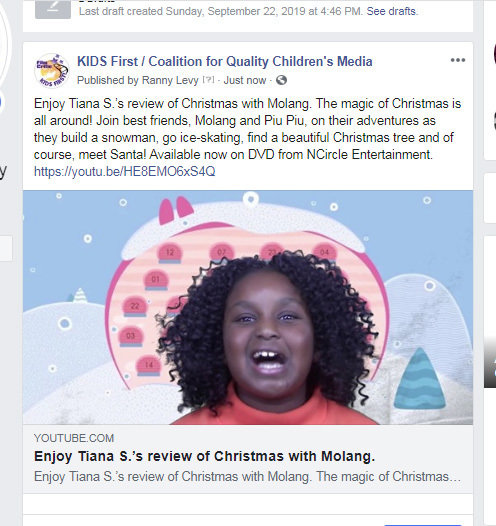Open the youtu.be/HE8EMO6xS4Q link
This screenshot has width=496, height=526.
(x=124, y=171)
